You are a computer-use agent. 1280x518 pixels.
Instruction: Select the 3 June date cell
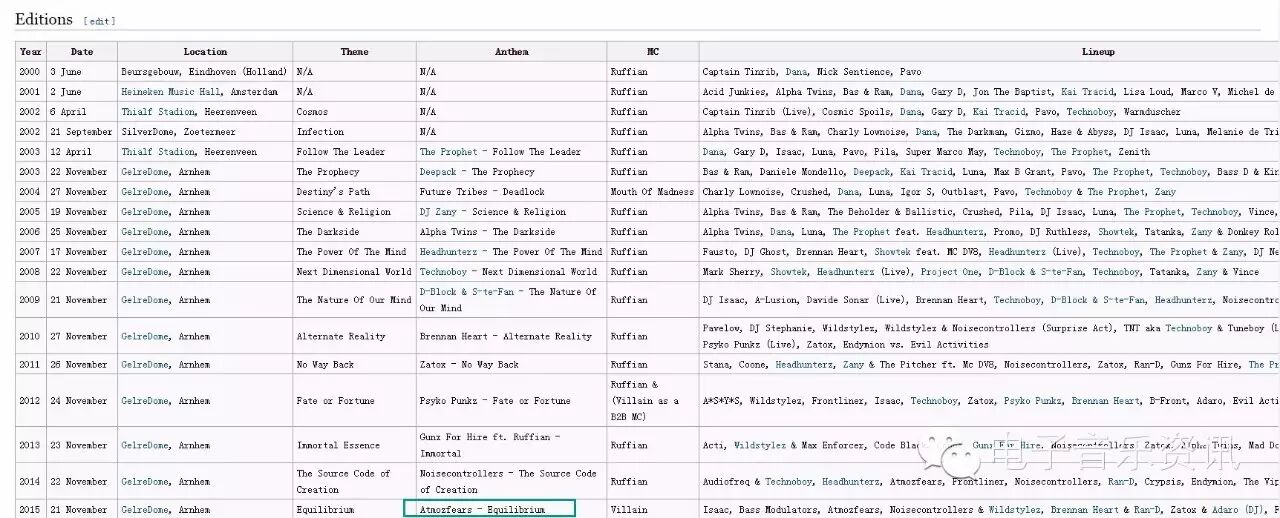(x=82, y=72)
